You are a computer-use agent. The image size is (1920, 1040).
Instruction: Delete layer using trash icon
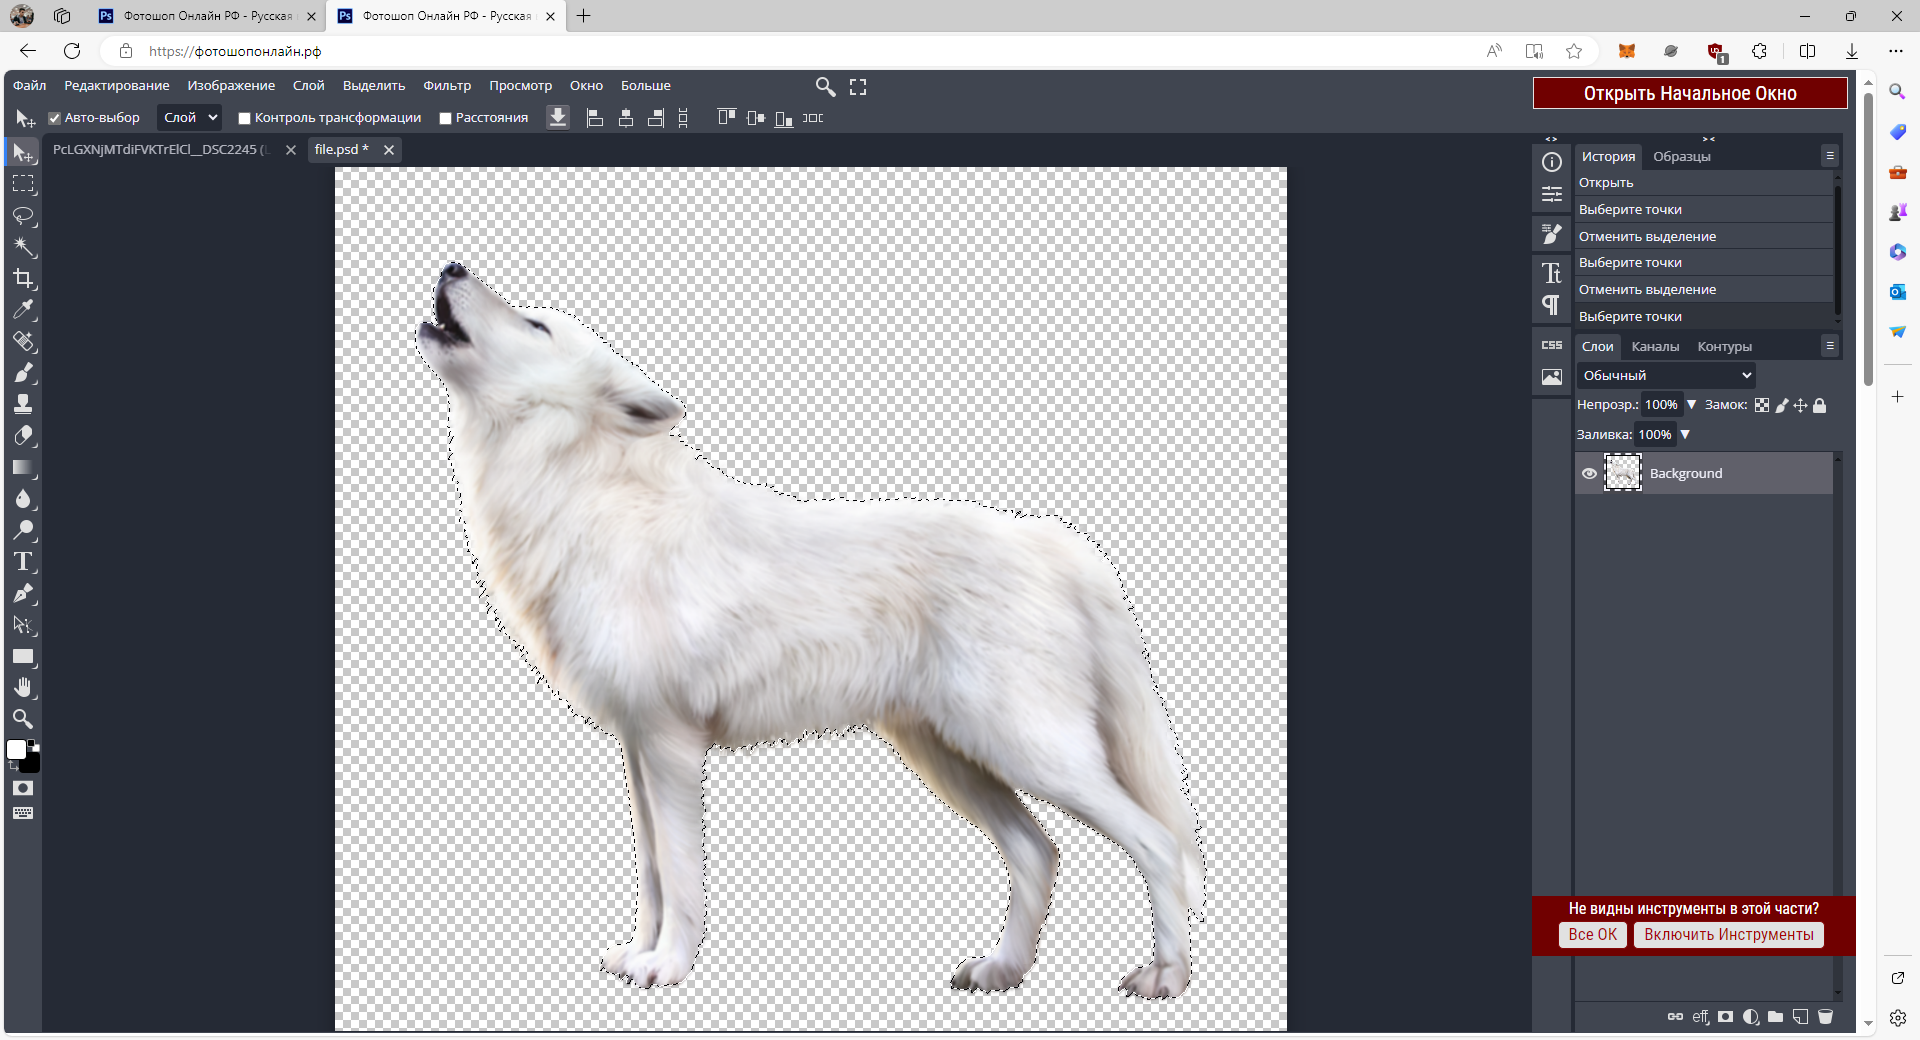click(x=1825, y=1017)
